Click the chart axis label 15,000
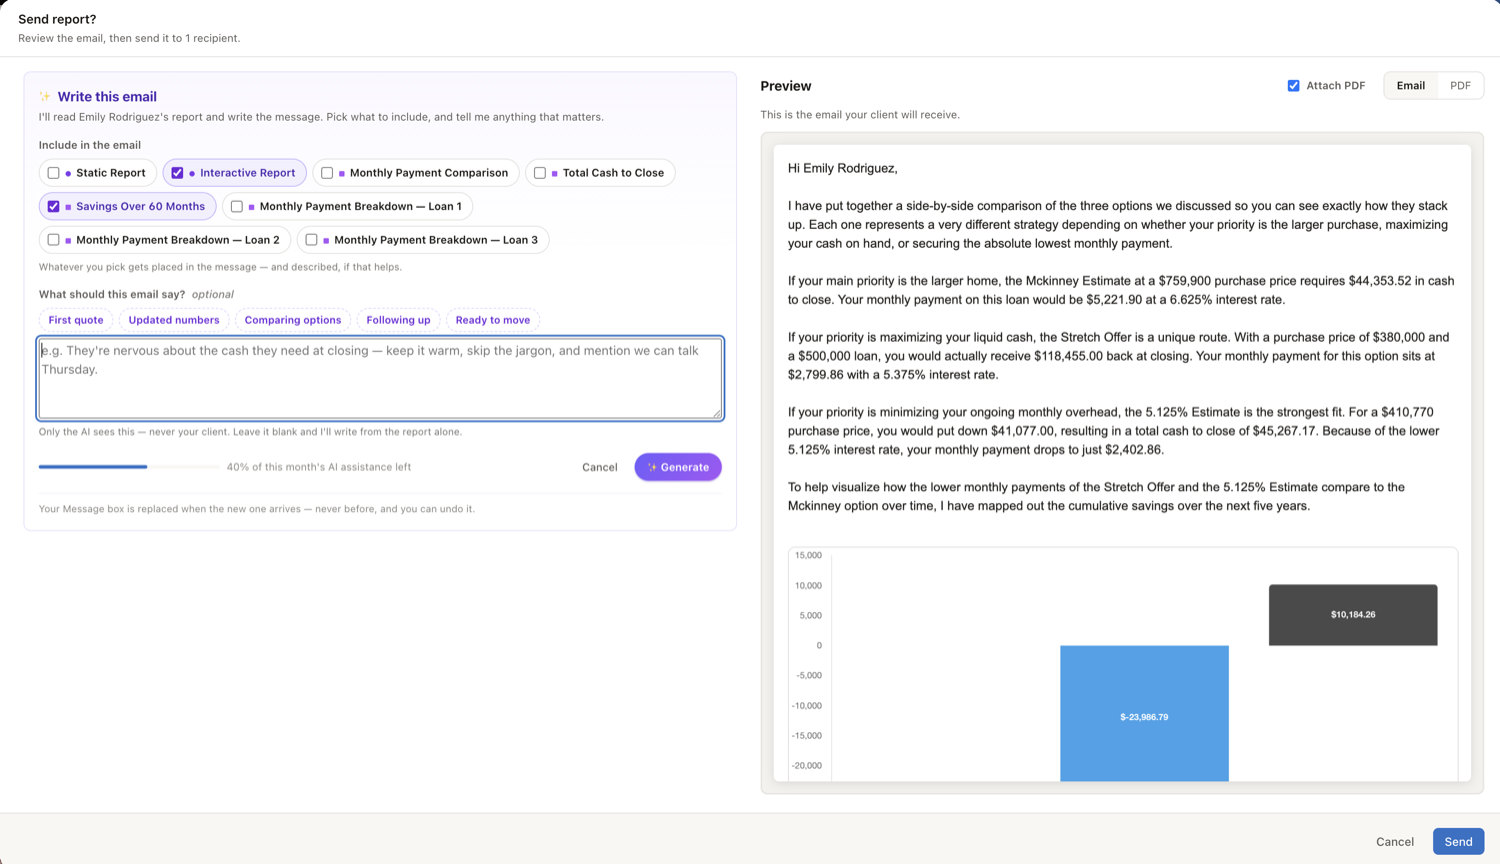 (x=808, y=555)
